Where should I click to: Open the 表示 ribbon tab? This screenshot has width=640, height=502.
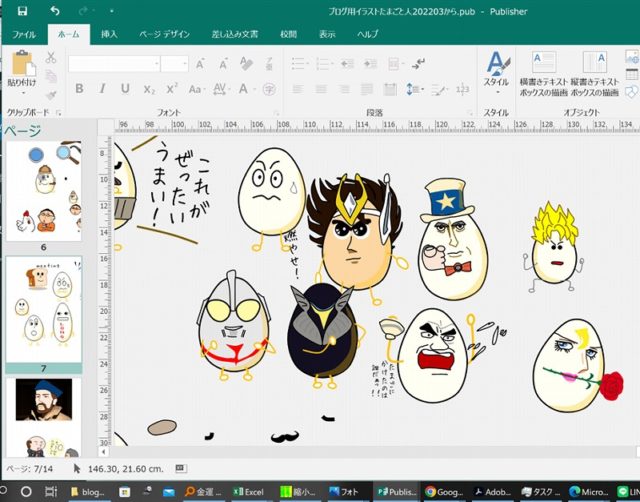(x=327, y=34)
